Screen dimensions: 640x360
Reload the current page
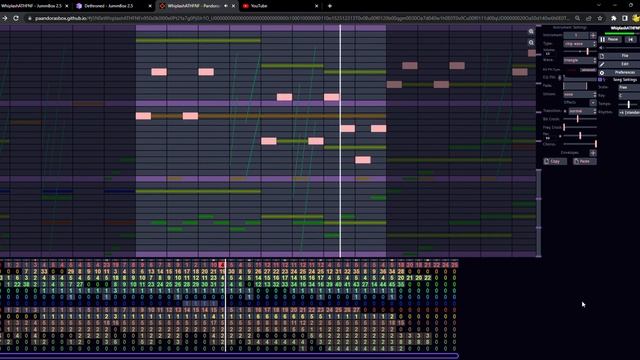coord(16,18)
